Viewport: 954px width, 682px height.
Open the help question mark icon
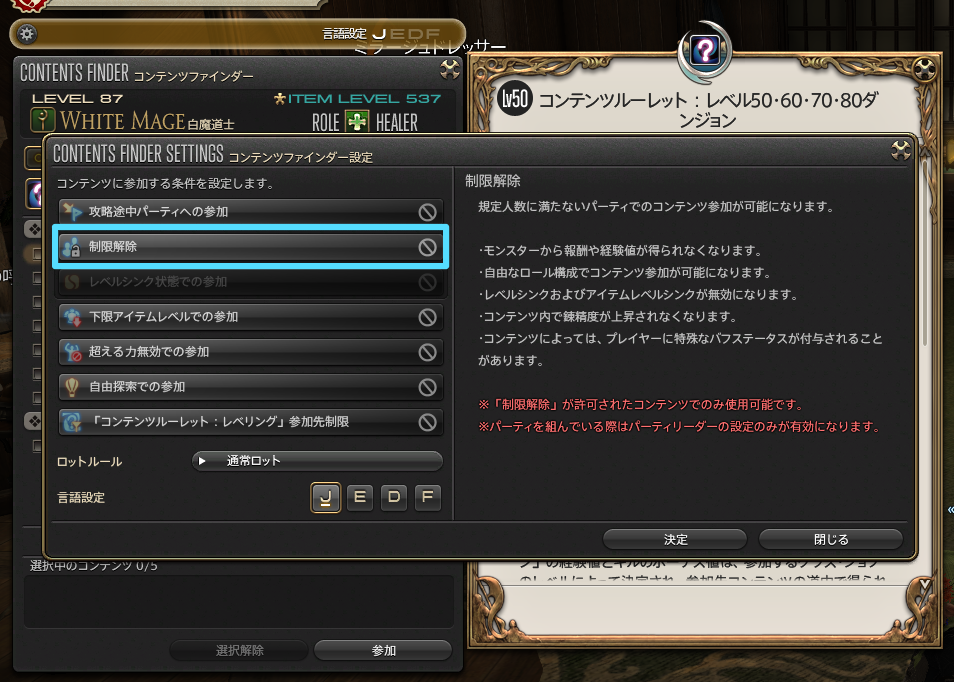[x=705, y=51]
